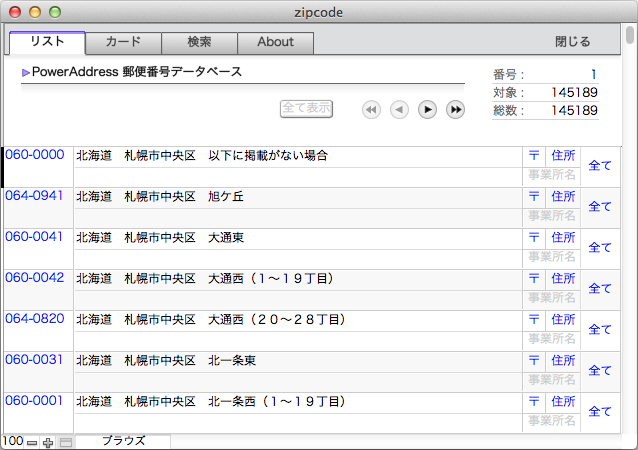
Task: Toggle the status area icon at bottom
Action: [x=65, y=442]
